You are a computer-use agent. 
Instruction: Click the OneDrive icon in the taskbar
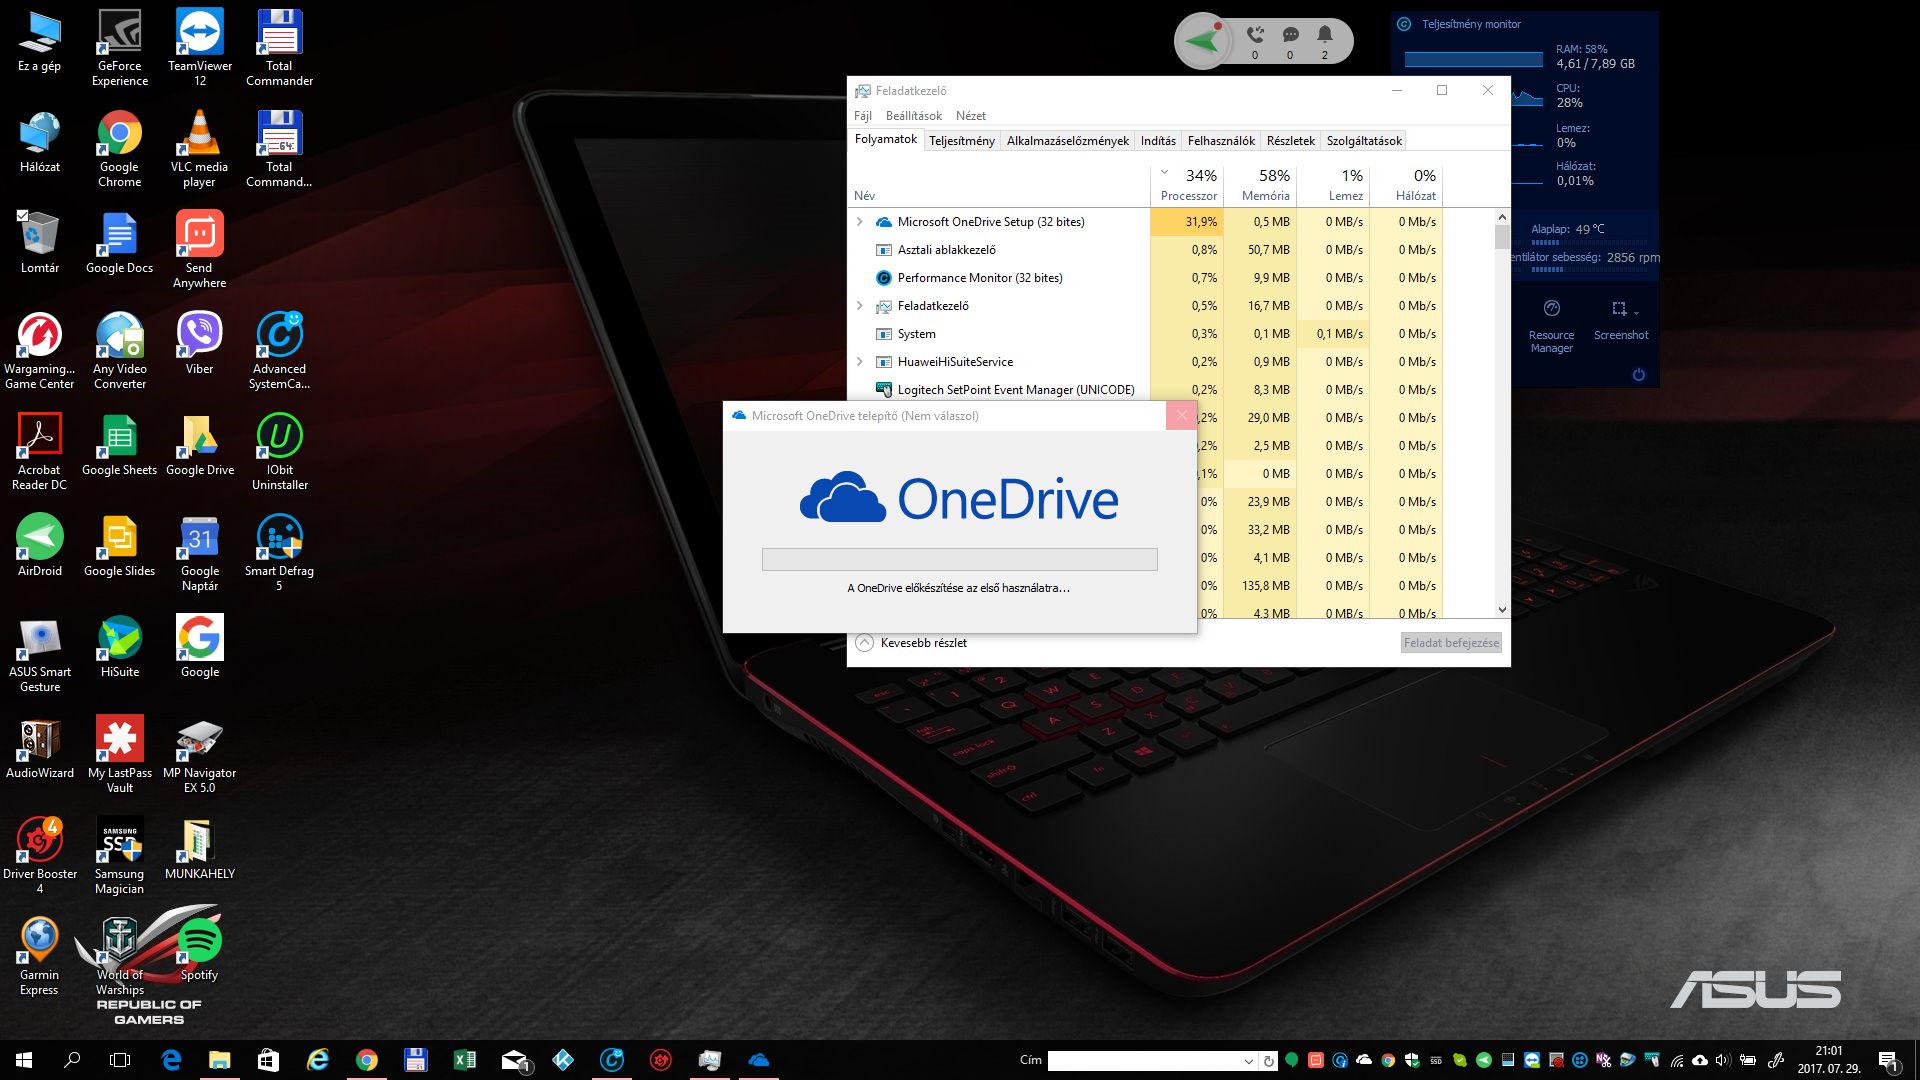pos(759,1060)
